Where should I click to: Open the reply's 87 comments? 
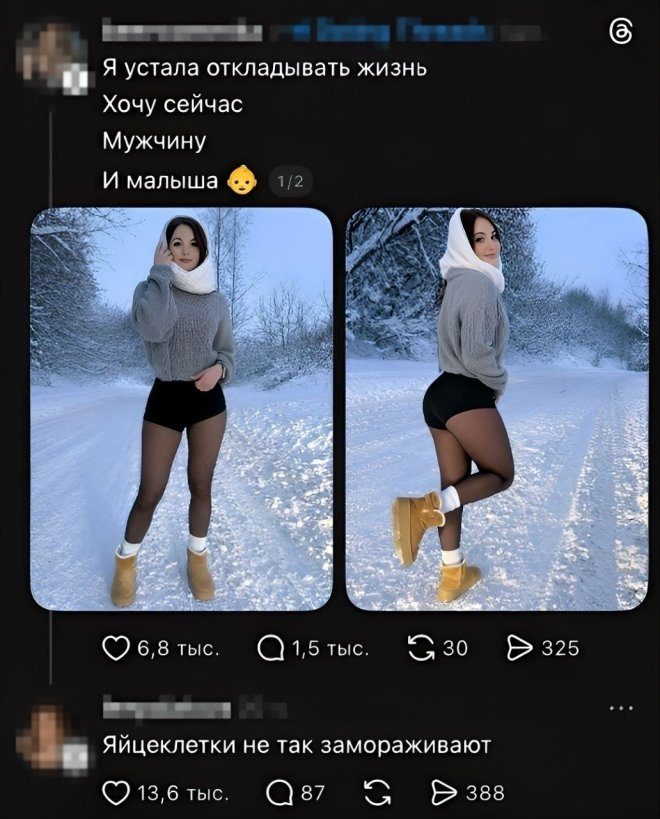pyautogui.click(x=279, y=793)
